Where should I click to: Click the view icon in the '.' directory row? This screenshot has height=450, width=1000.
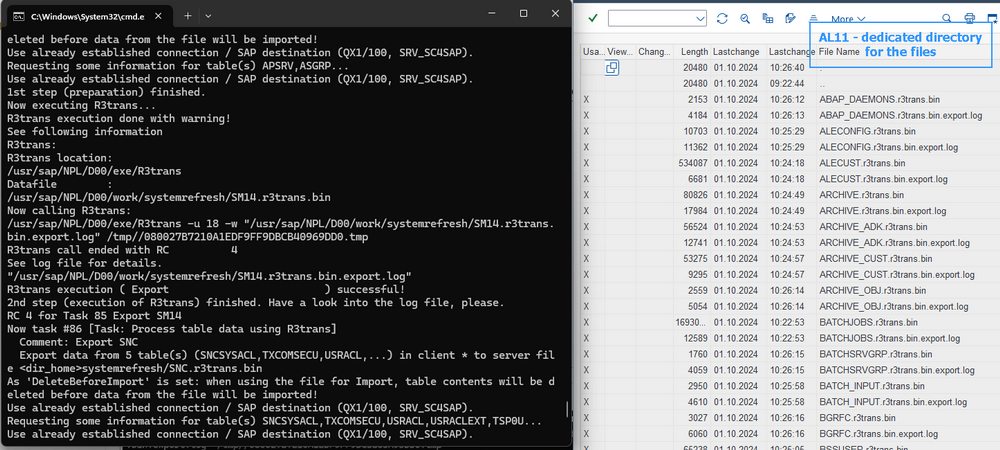point(612,68)
